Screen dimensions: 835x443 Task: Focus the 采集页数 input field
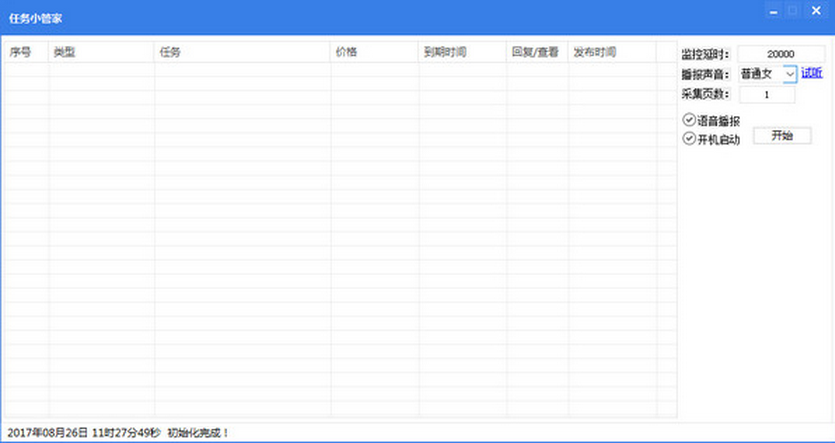pos(767,95)
